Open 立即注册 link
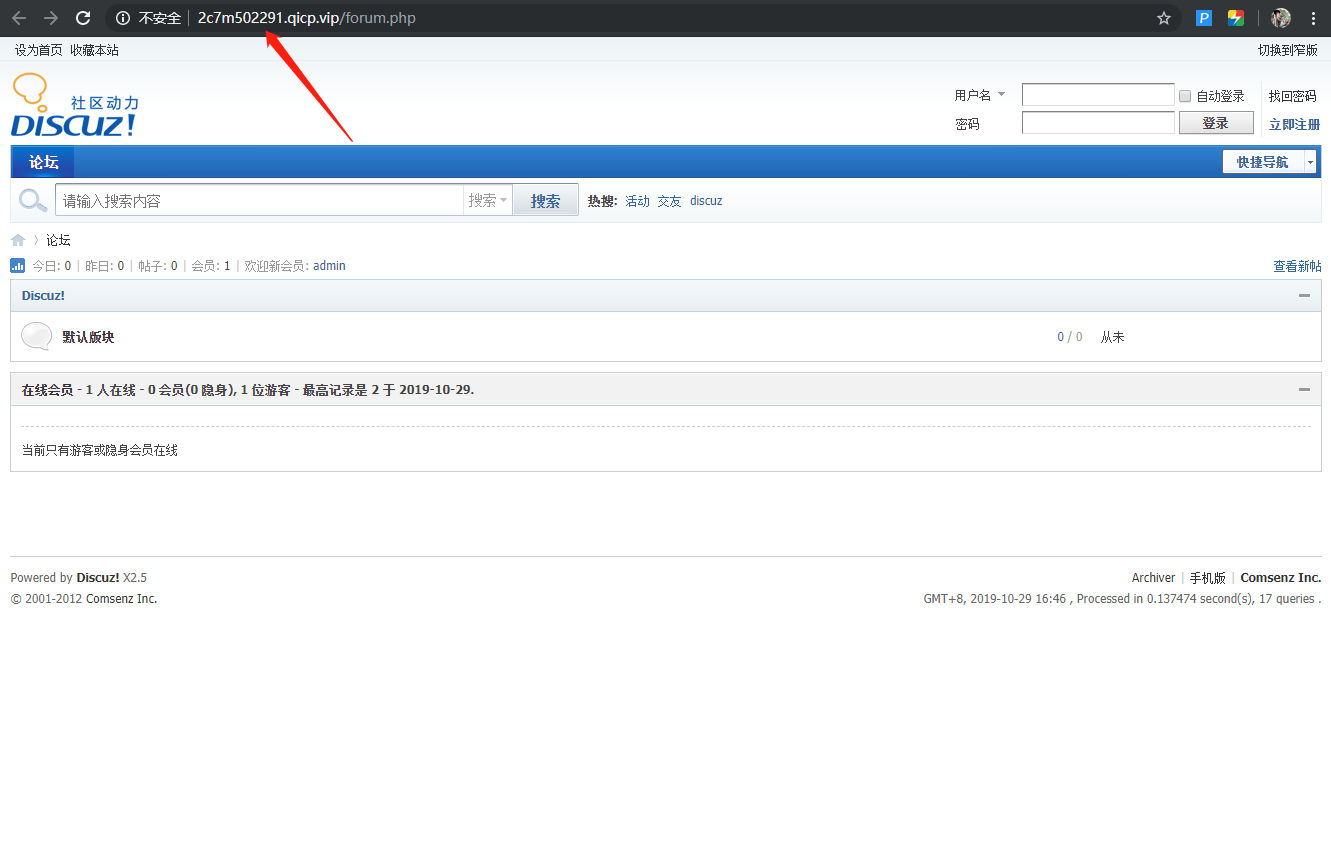Image resolution: width=1331 pixels, height=864 pixels. 1294,124
